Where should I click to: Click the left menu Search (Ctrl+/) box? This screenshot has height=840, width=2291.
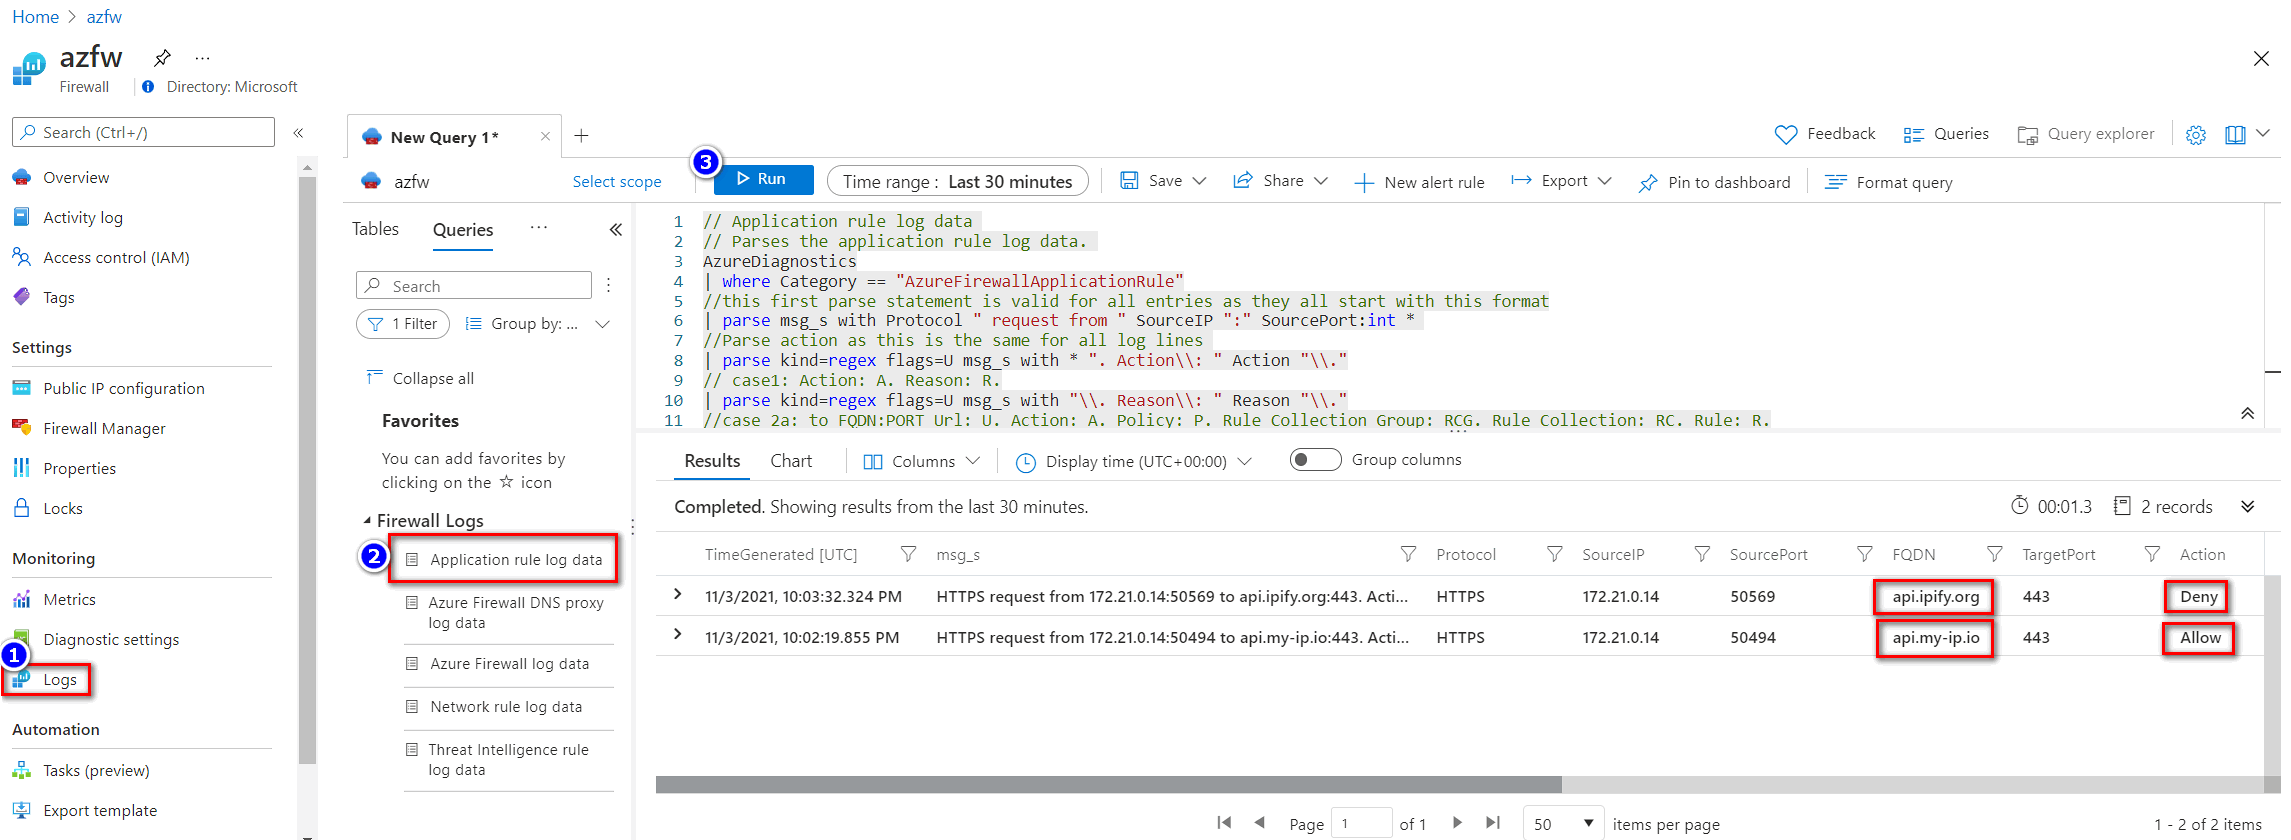143,132
